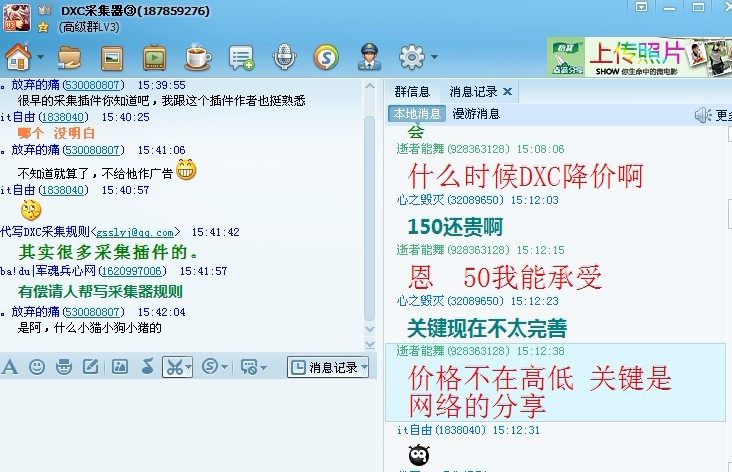Open the group home house icon
Image resolution: width=732 pixels, height=472 pixels.
pos(18,57)
